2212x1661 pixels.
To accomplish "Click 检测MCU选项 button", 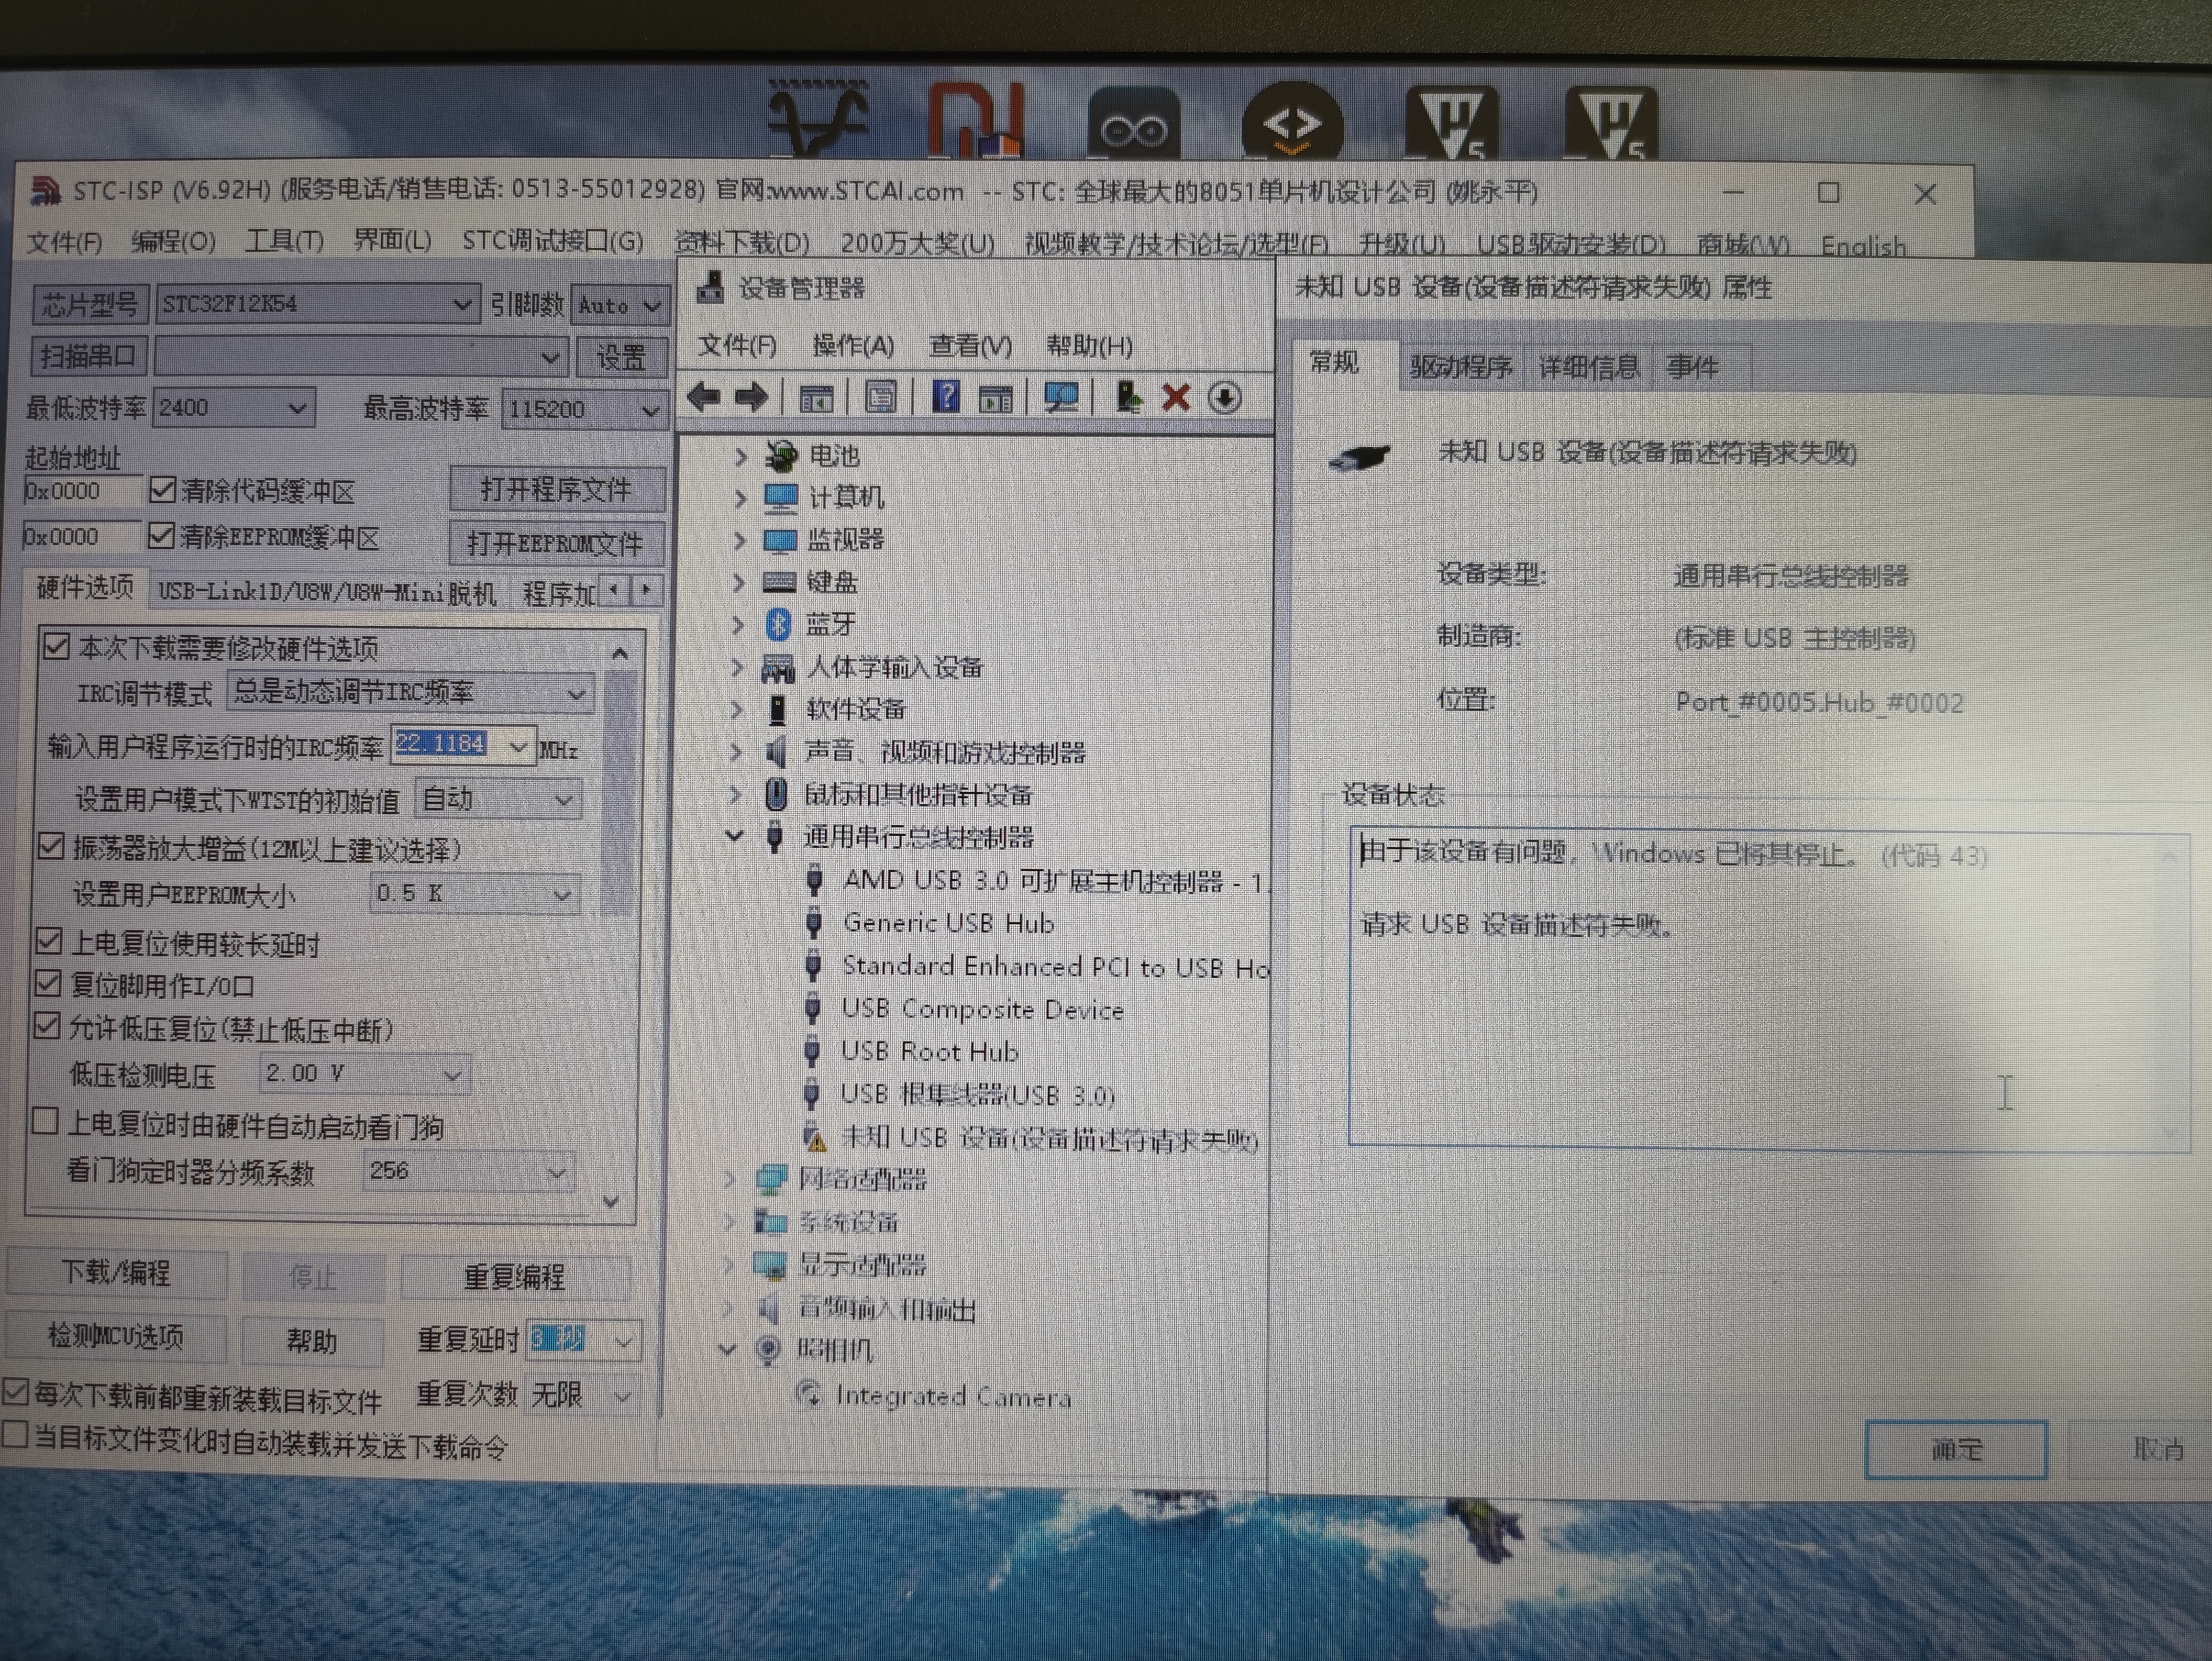I will pyautogui.click(x=116, y=1337).
